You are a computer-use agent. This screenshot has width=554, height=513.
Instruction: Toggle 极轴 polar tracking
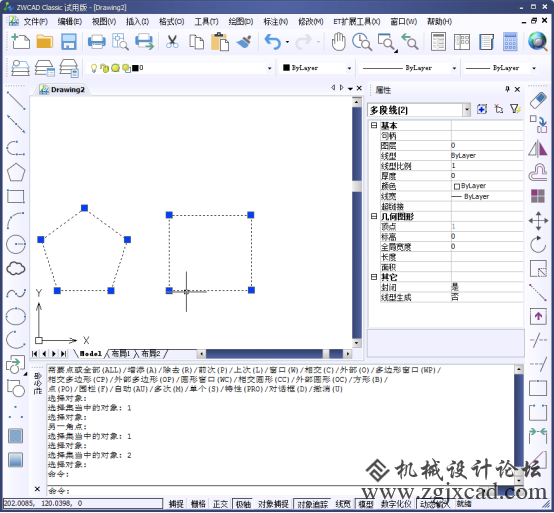point(243,504)
